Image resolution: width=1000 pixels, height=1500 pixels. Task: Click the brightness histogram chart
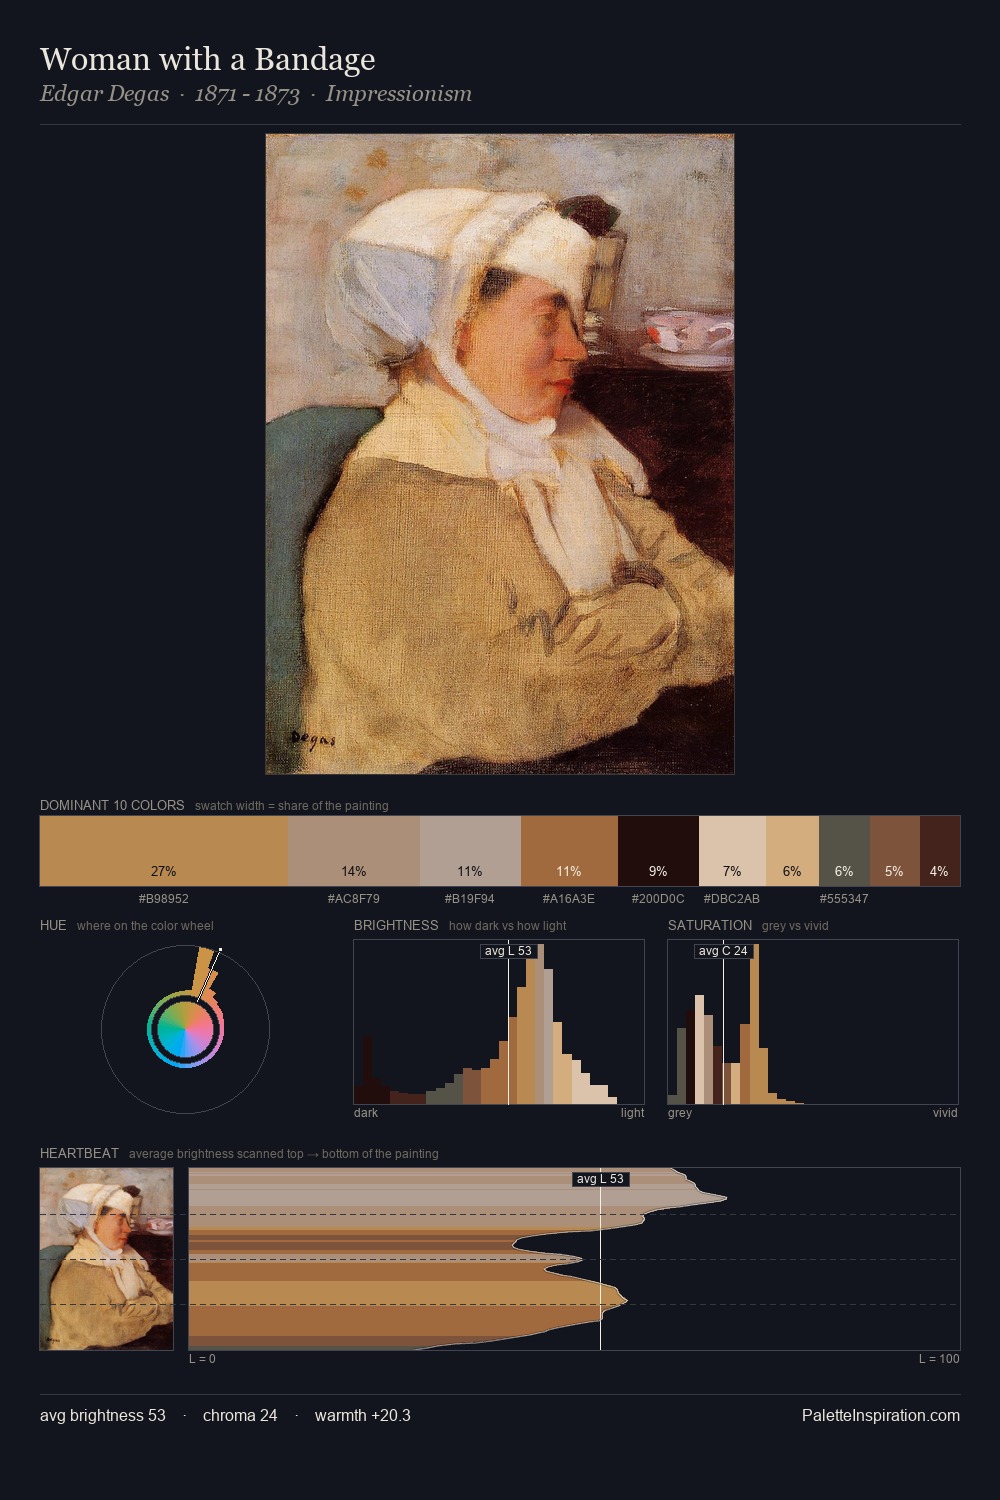pyautogui.click(x=499, y=1022)
